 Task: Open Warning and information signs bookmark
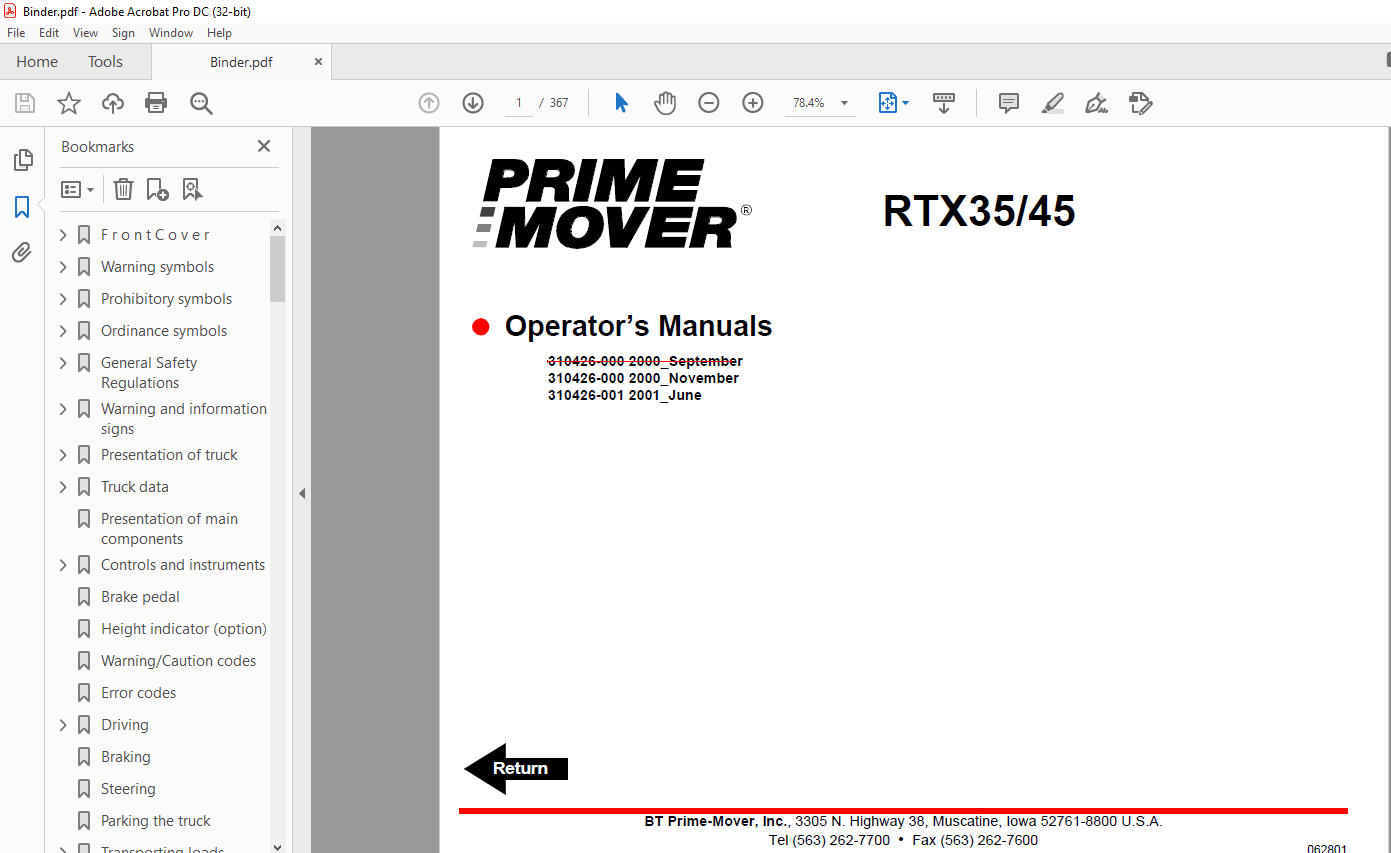[x=184, y=419]
